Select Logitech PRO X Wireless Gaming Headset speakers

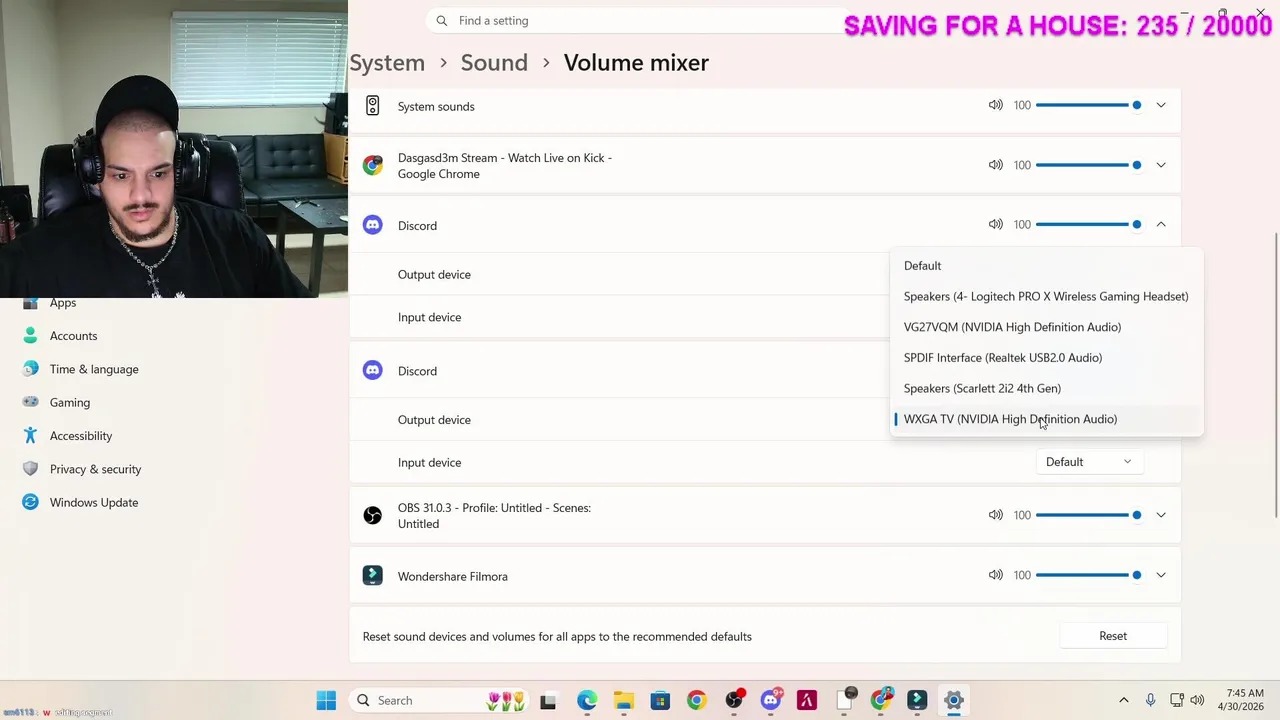pyautogui.click(x=1047, y=296)
